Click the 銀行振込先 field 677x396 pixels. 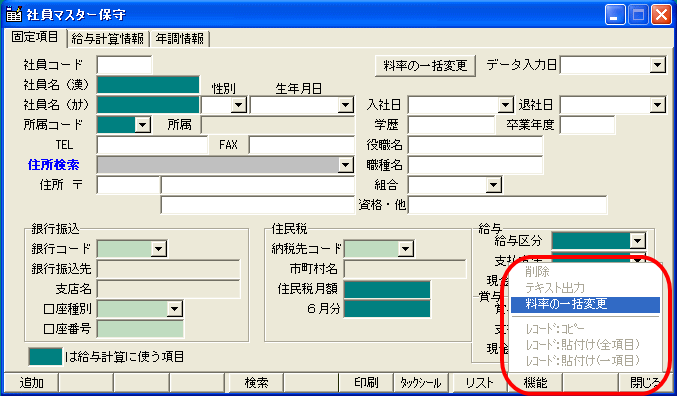168,269
